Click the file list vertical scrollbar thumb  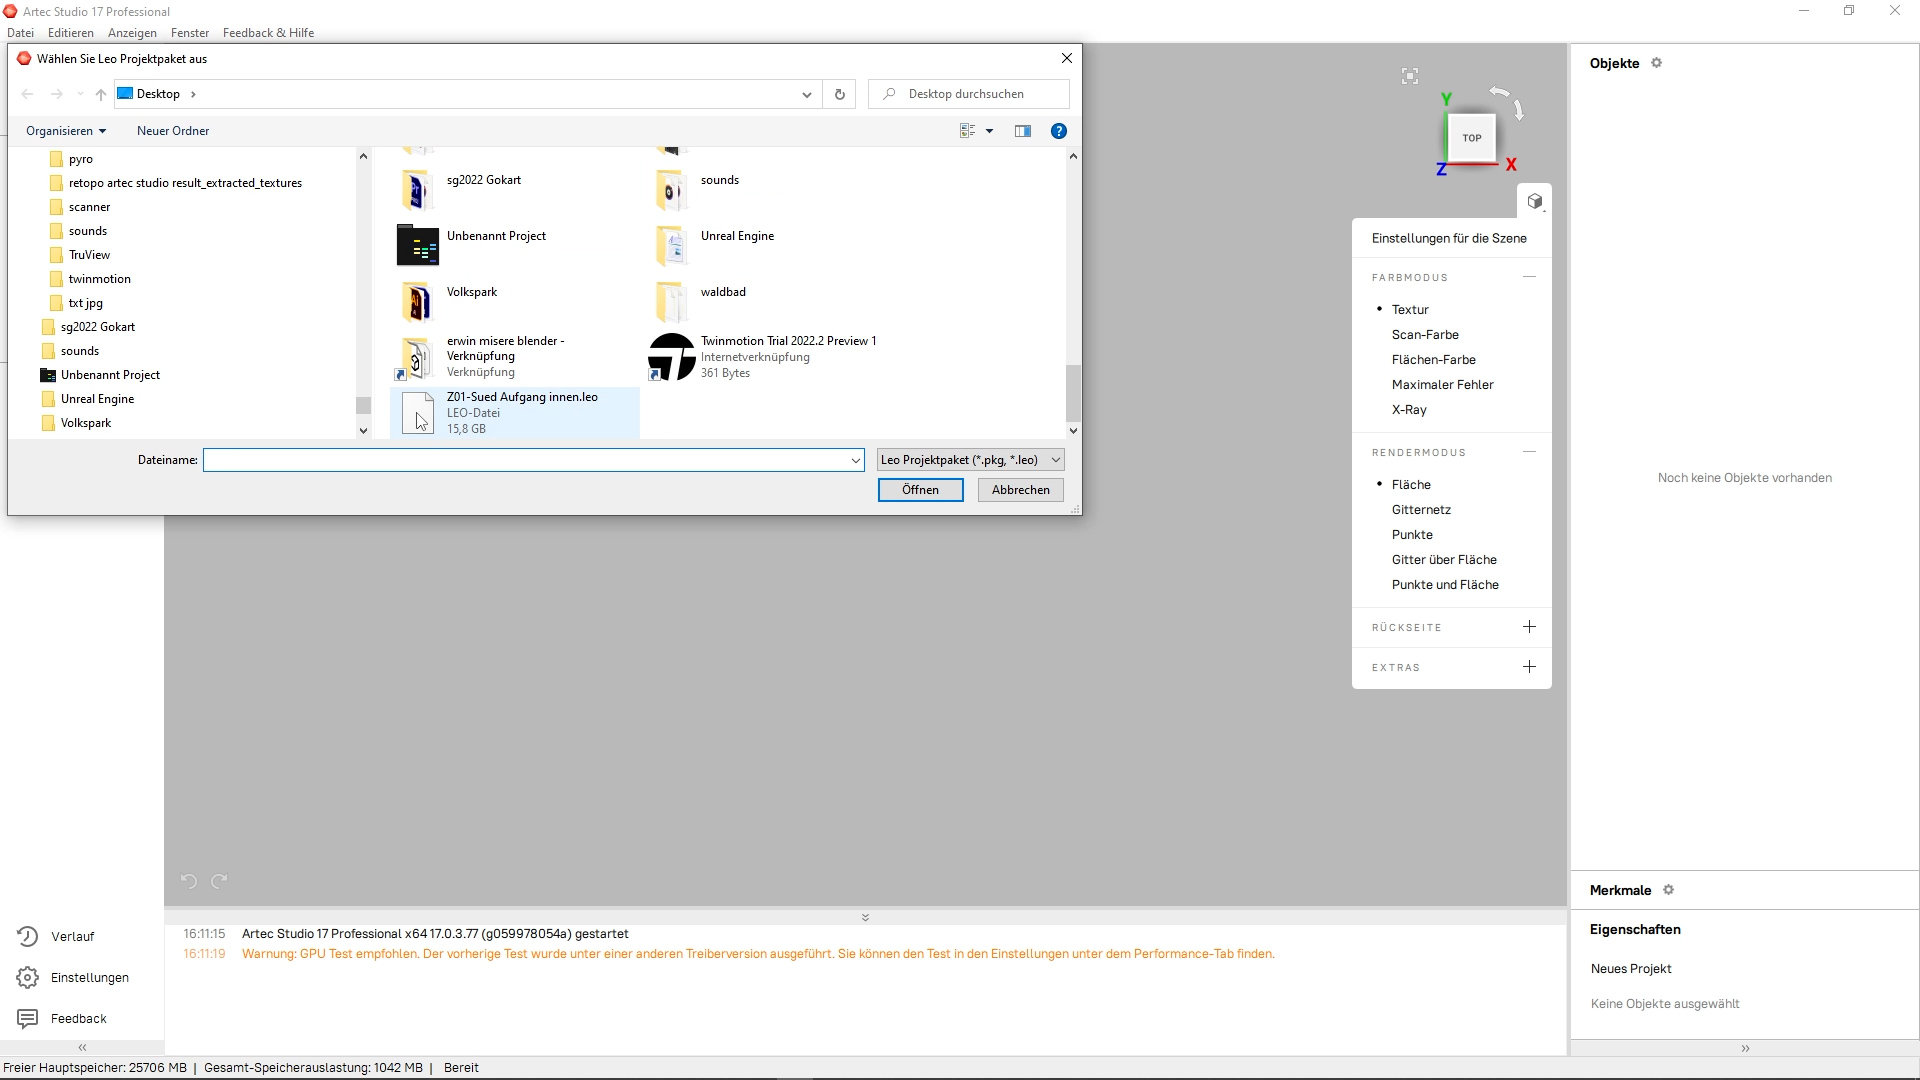tap(1073, 393)
